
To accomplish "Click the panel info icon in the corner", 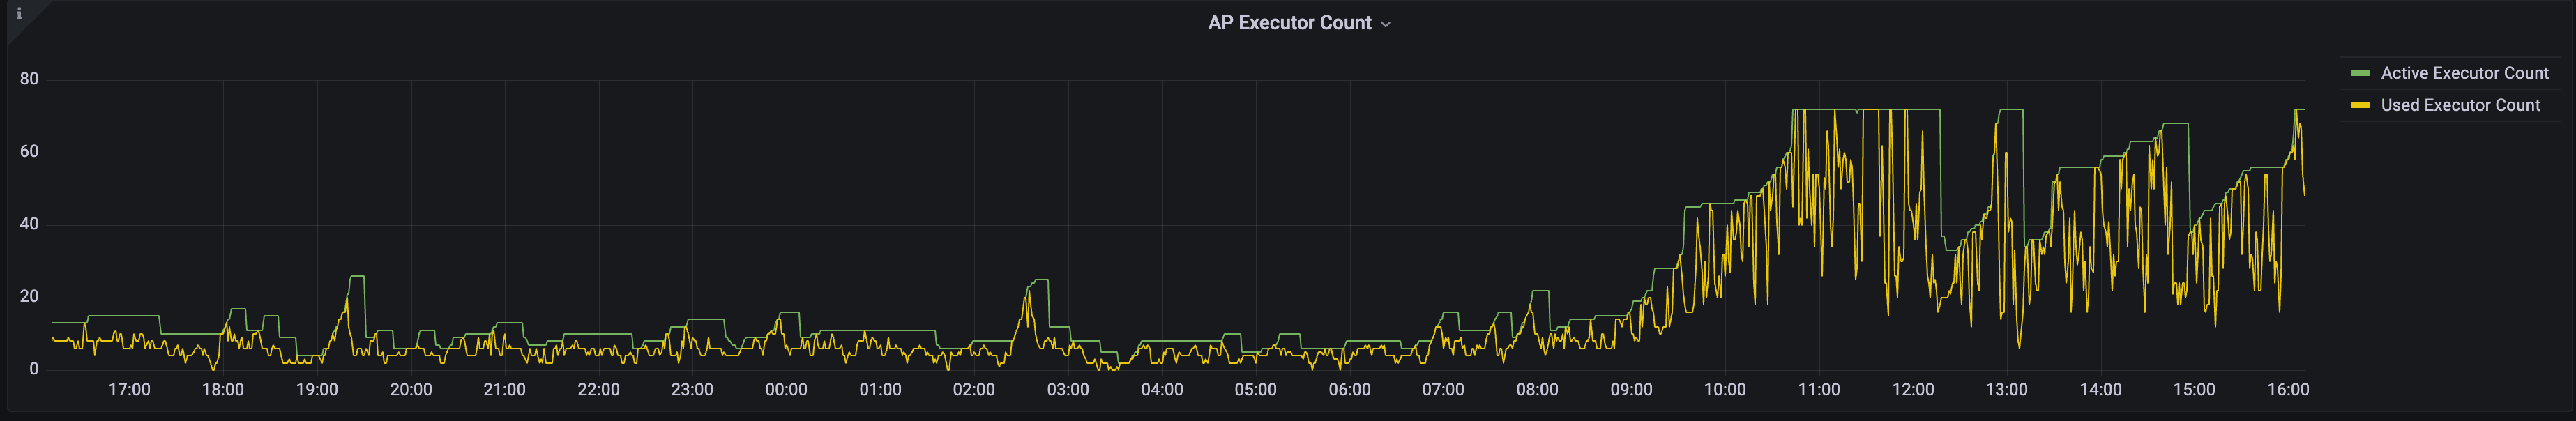I will [18, 14].
